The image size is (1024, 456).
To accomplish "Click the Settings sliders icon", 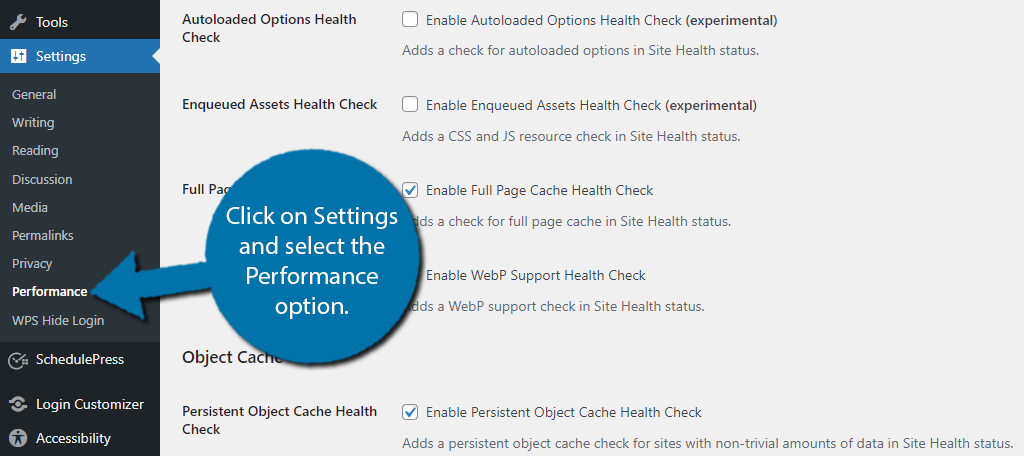I will [18, 56].
